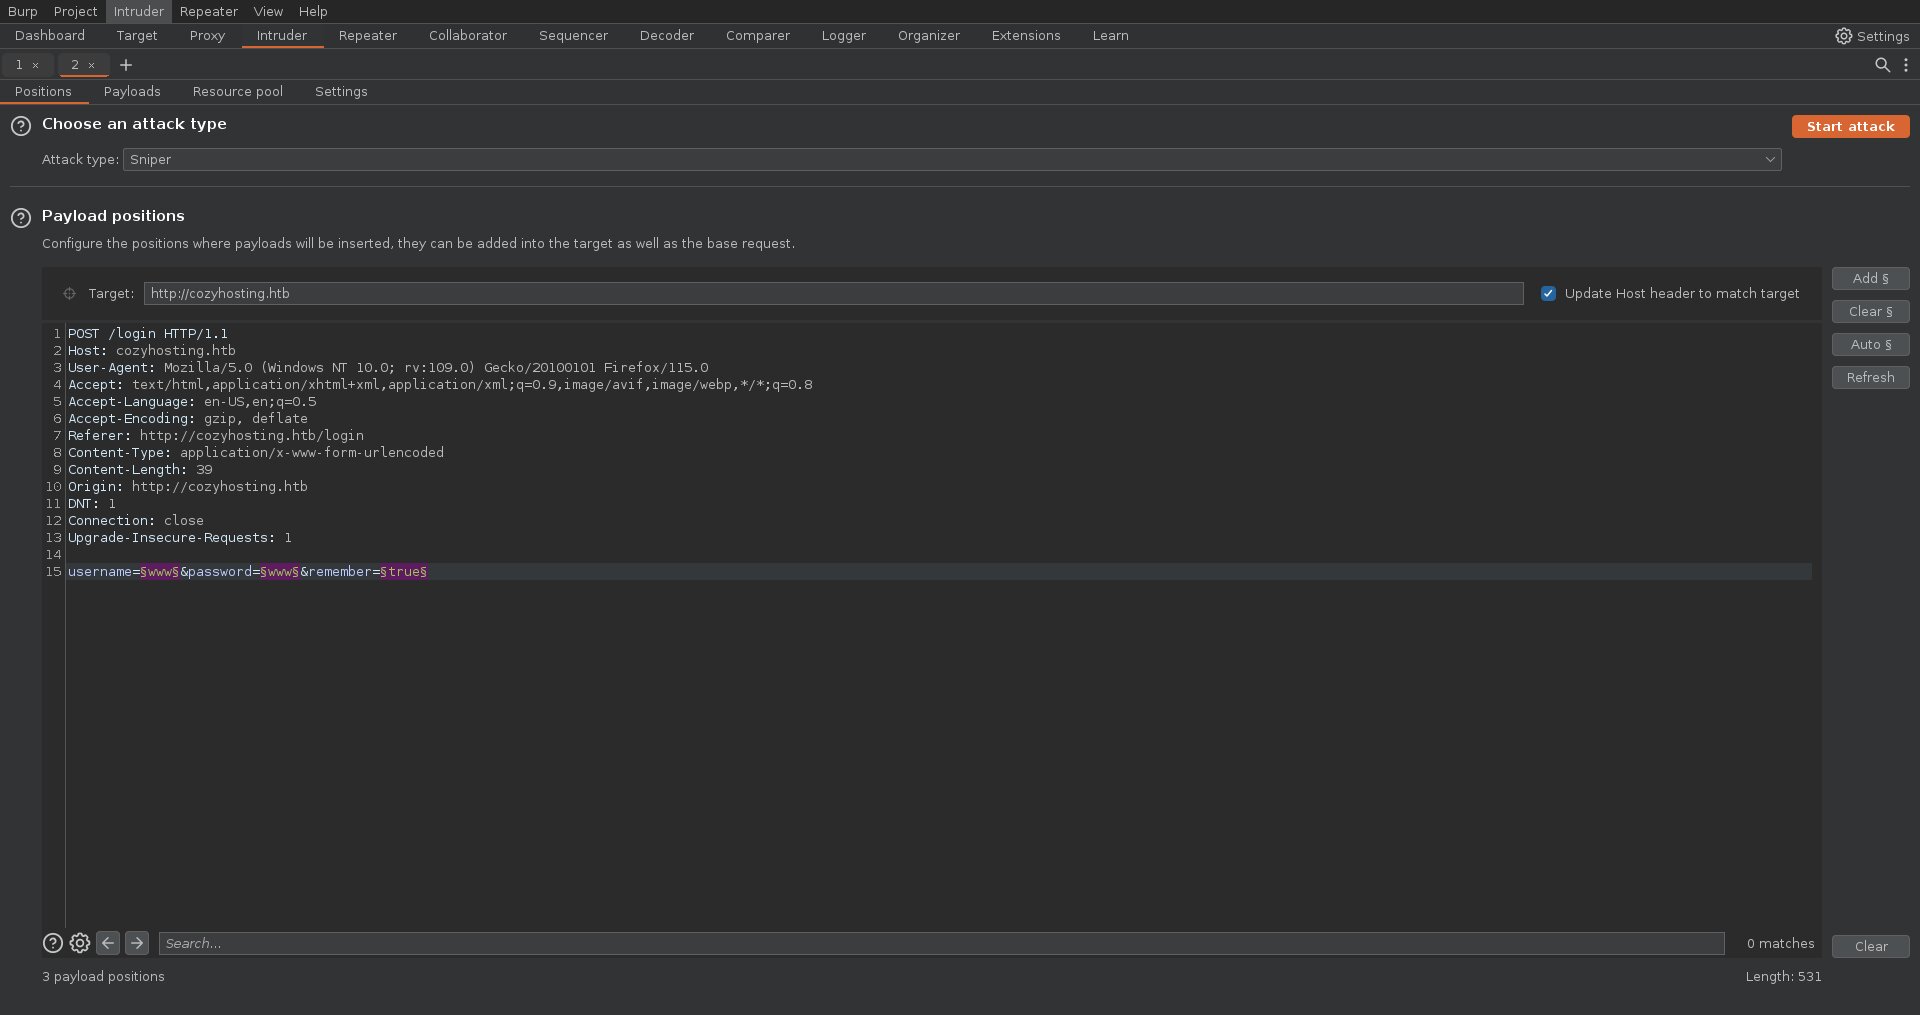Switch to the Learn tab

pos(1110,36)
